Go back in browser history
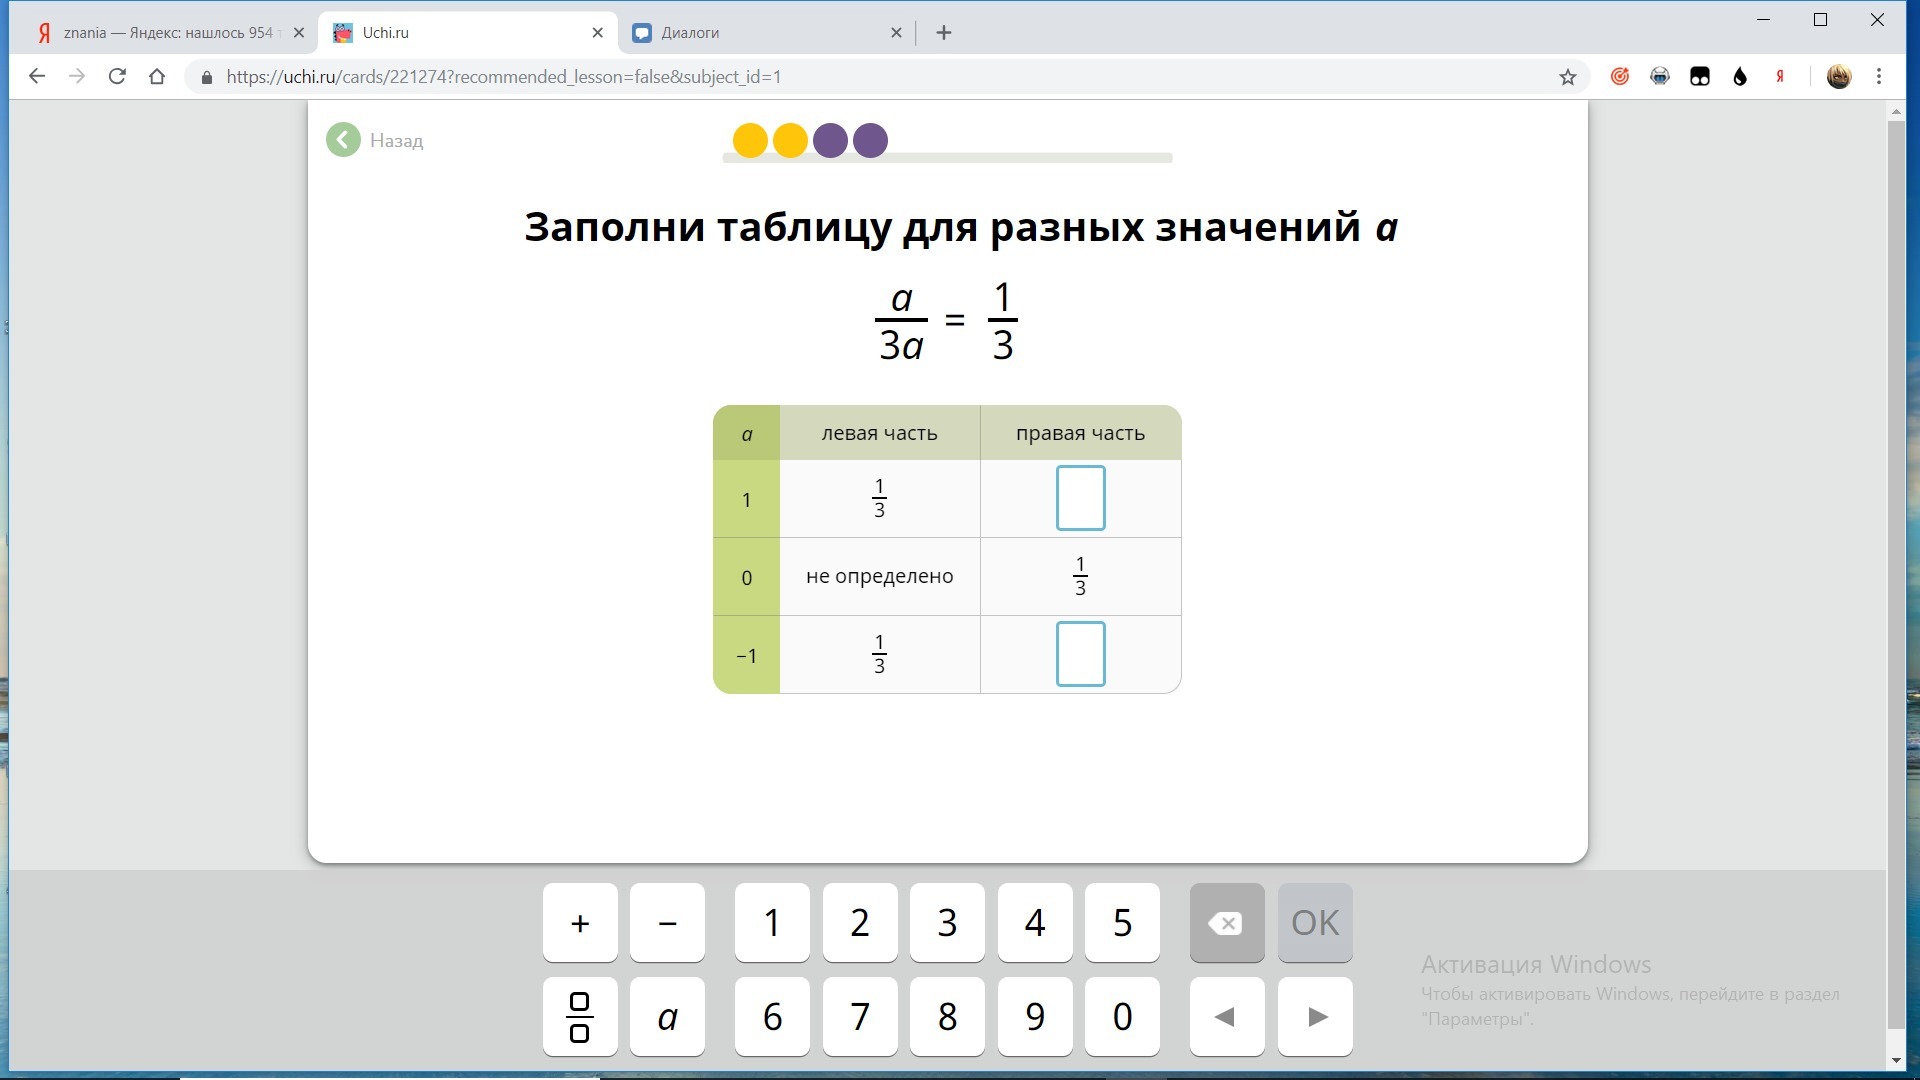Screen dimensions: 1920x1080 click(x=37, y=77)
